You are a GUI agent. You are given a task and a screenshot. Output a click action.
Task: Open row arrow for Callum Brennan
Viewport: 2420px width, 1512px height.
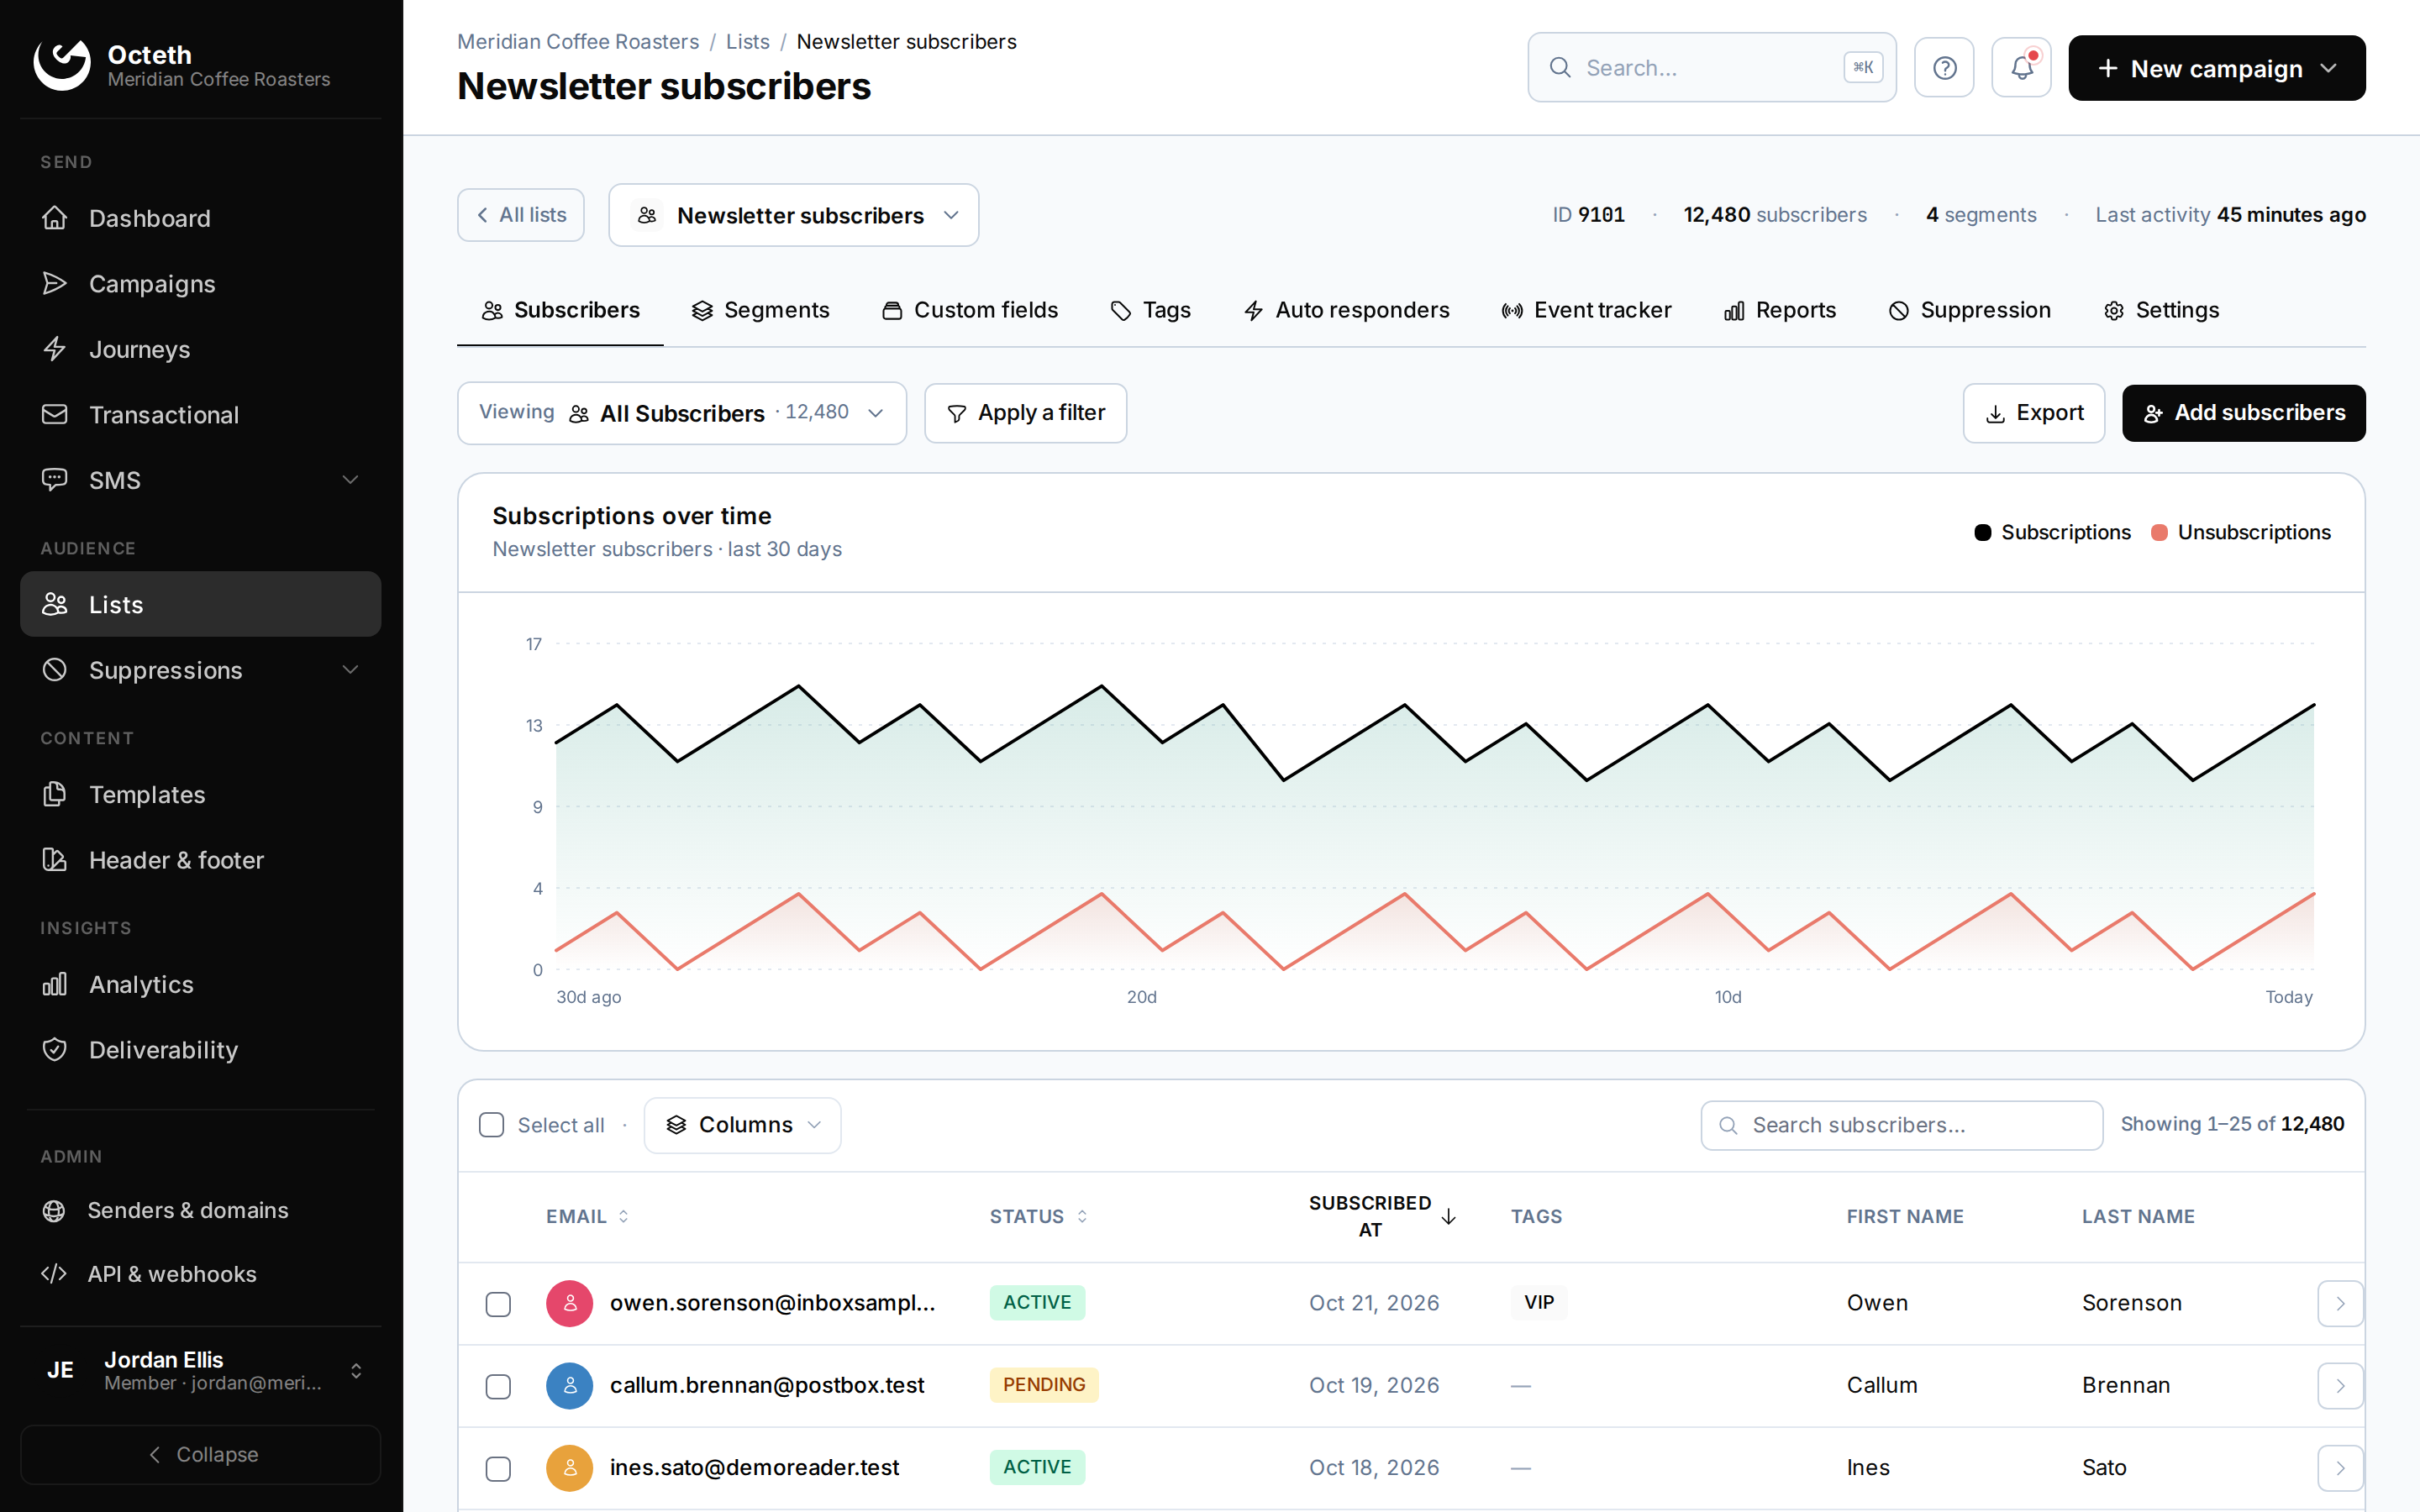[x=2340, y=1386]
